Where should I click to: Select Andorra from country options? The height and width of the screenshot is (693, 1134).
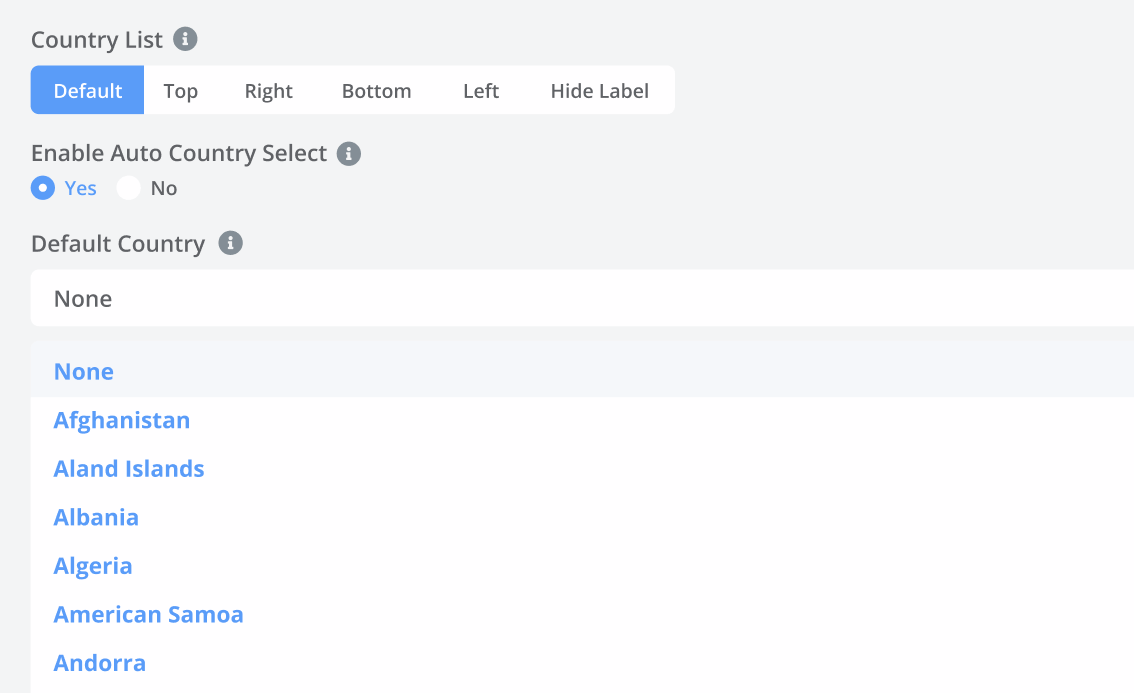[100, 663]
